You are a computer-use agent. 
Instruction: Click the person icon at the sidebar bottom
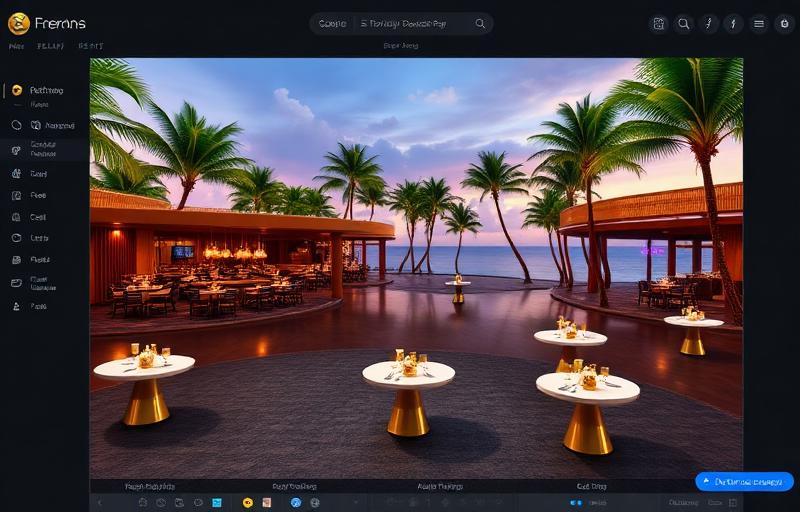[x=16, y=306]
